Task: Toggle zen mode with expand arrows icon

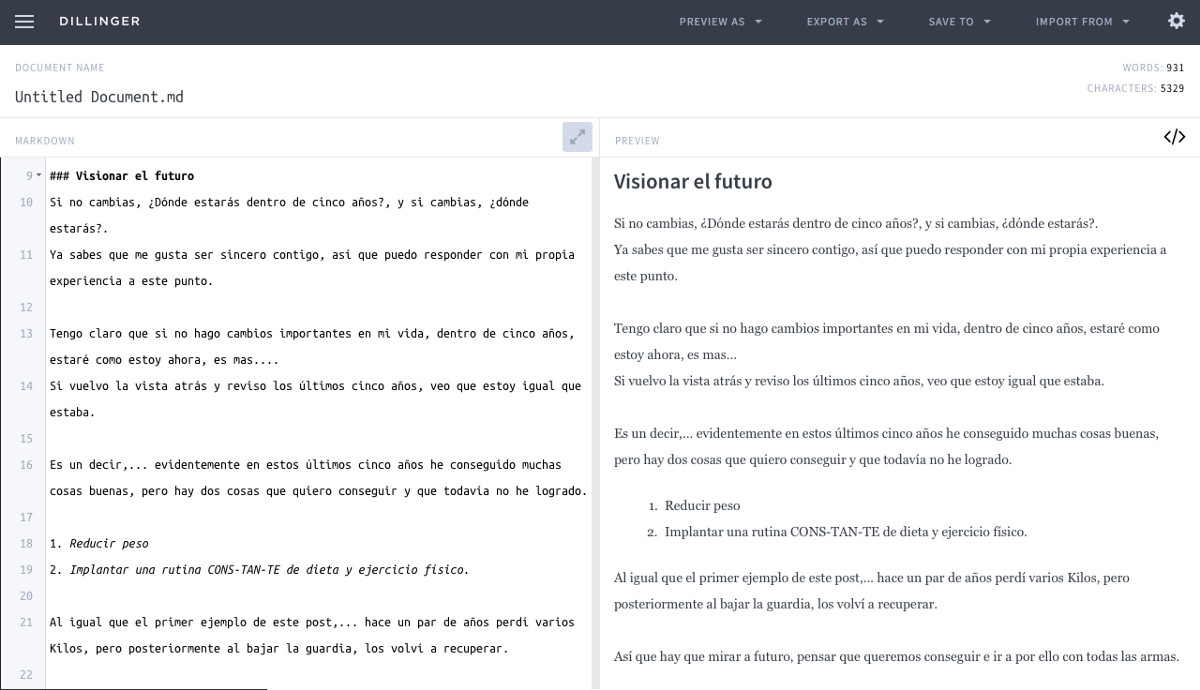Action: coord(577,138)
